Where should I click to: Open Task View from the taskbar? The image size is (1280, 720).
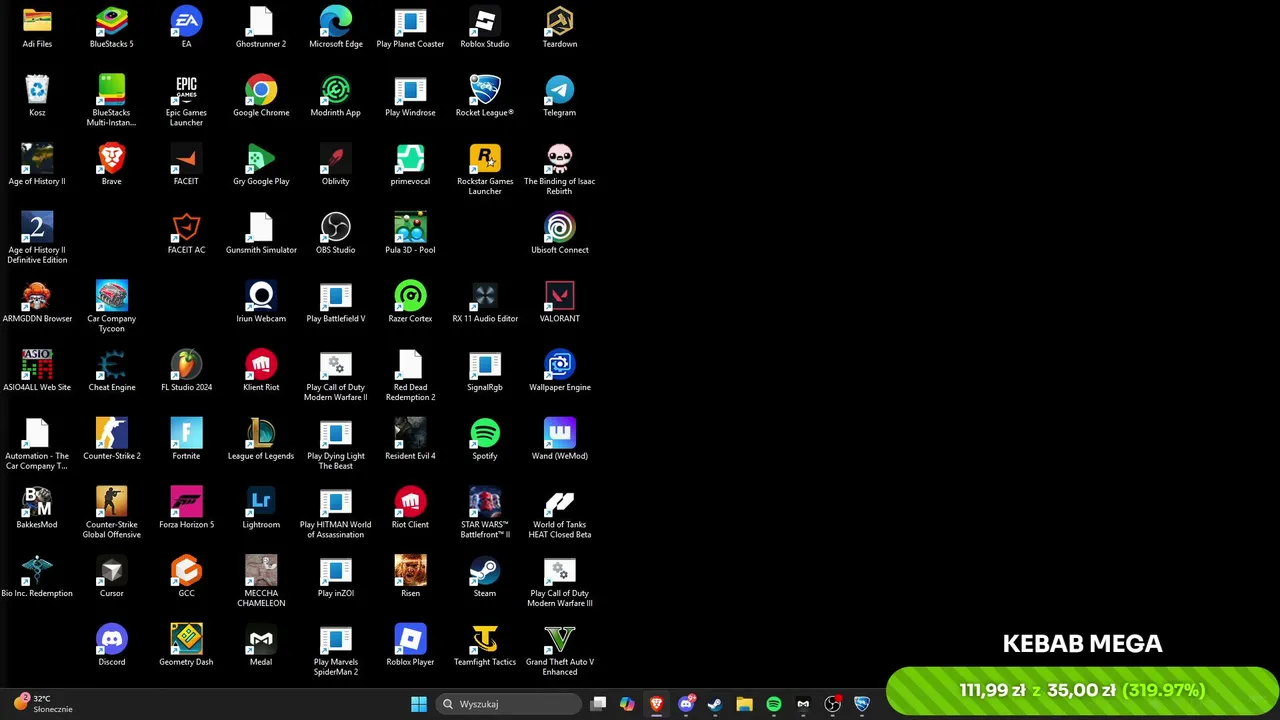tap(598, 704)
